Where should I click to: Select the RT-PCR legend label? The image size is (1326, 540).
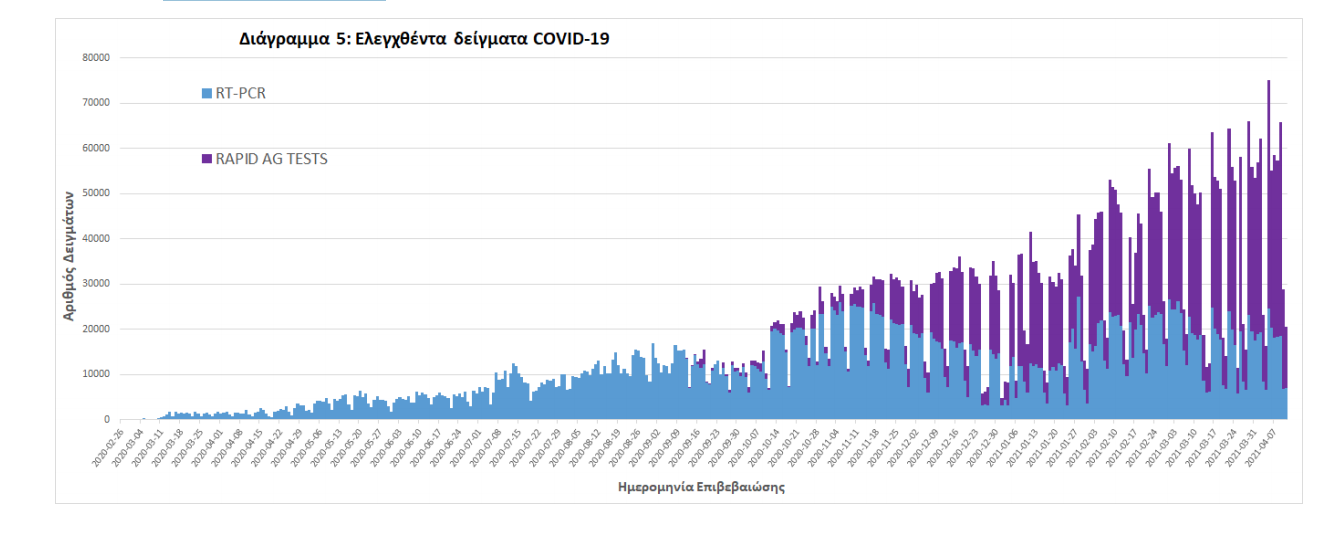(x=240, y=94)
